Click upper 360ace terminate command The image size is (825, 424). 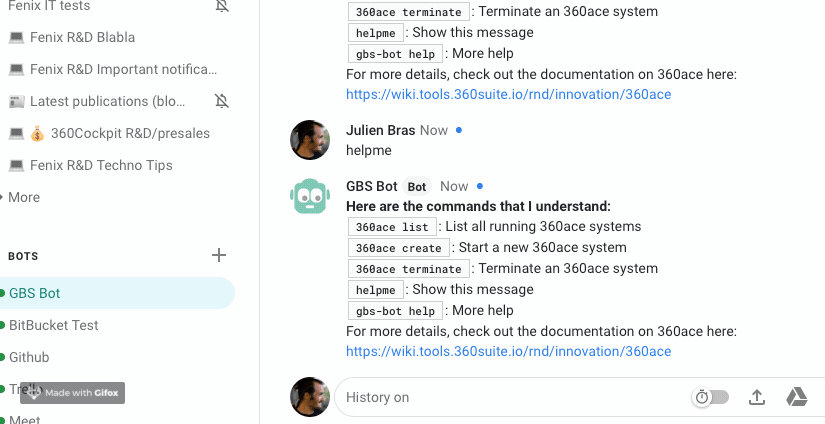(x=408, y=12)
